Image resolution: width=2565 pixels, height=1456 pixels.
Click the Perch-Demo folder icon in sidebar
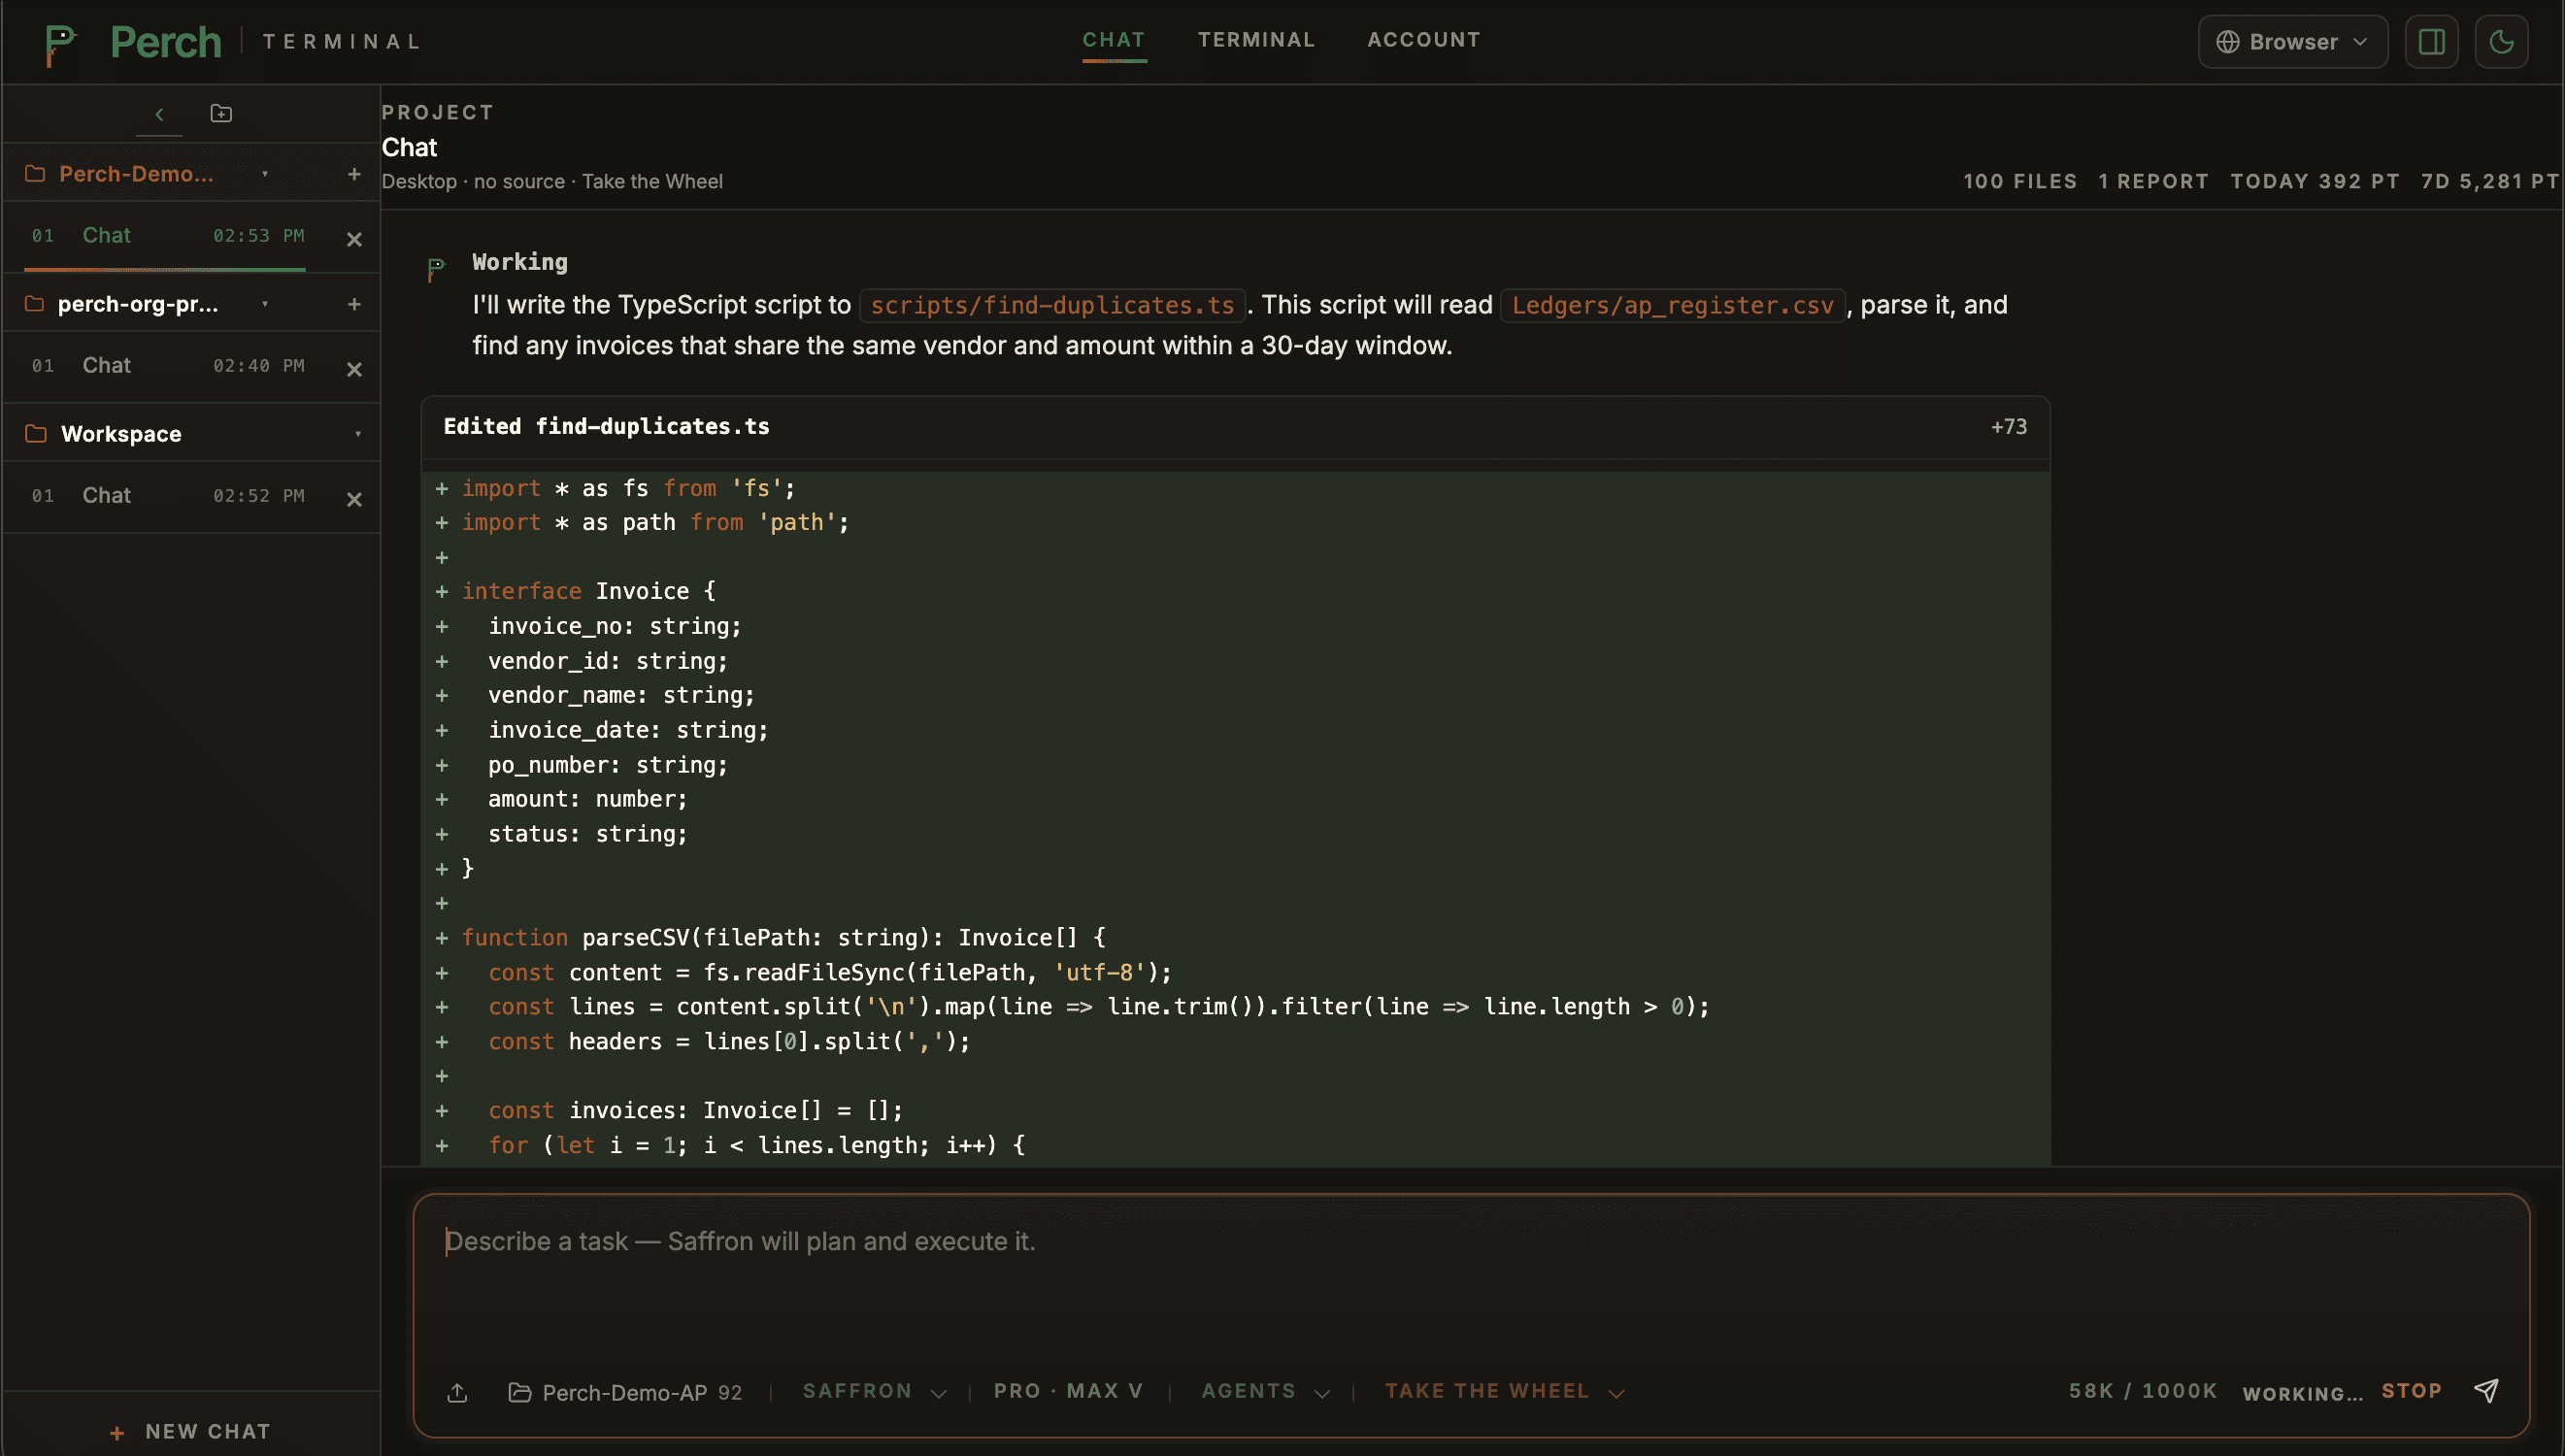[35, 174]
